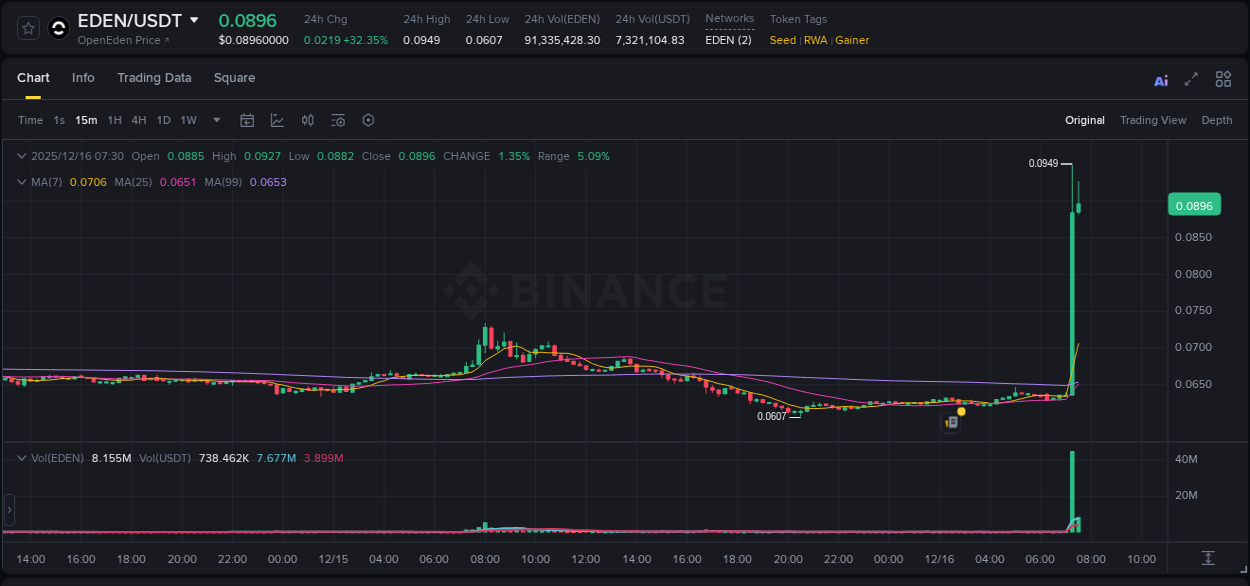Click the hexagon settings icon in chart toolbar
This screenshot has height=586, width=1250.
368,120
